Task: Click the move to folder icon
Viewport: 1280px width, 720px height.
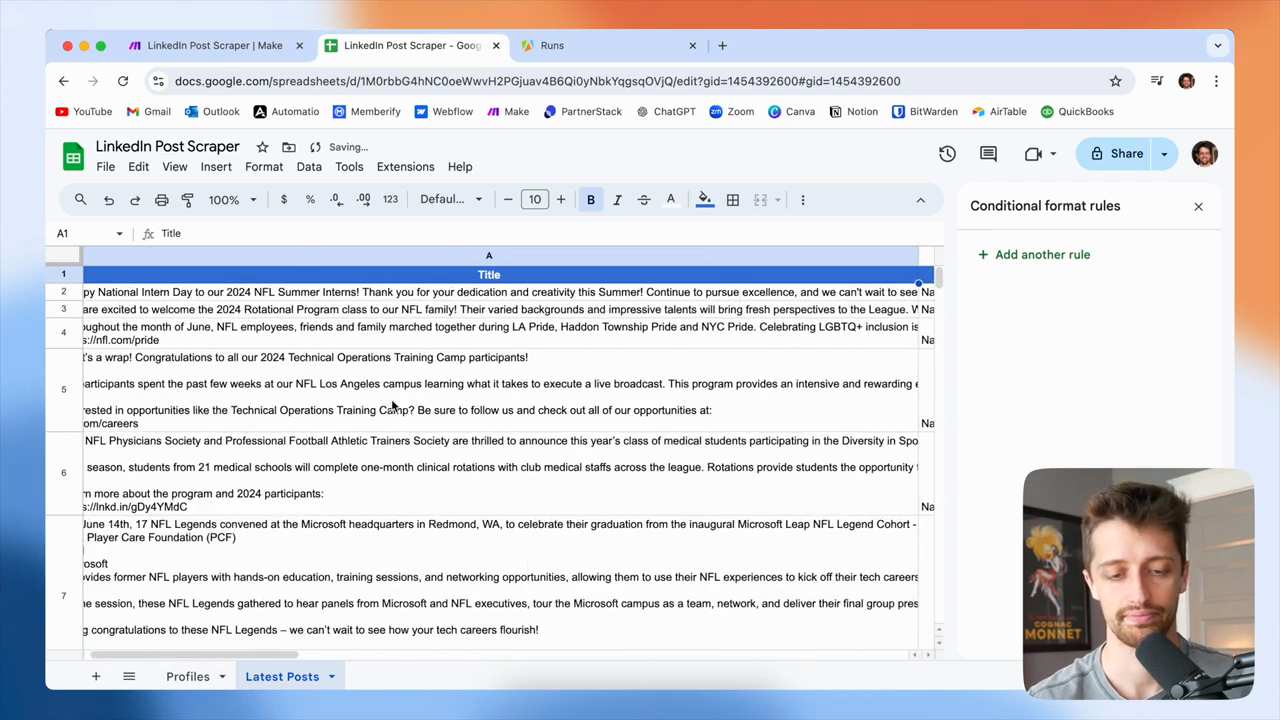Action: pyautogui.click(x=289, y=147)
